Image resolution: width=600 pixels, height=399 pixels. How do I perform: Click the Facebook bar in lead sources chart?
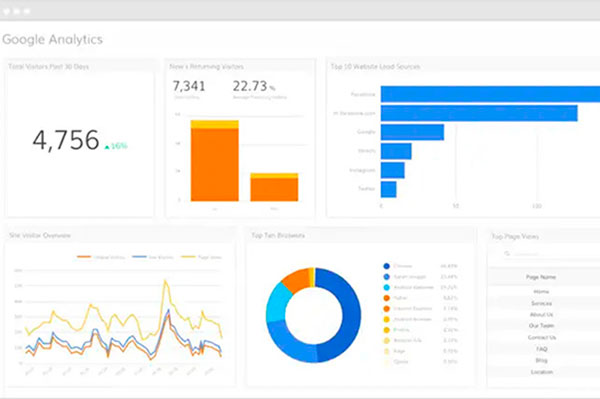coord(490,94)
